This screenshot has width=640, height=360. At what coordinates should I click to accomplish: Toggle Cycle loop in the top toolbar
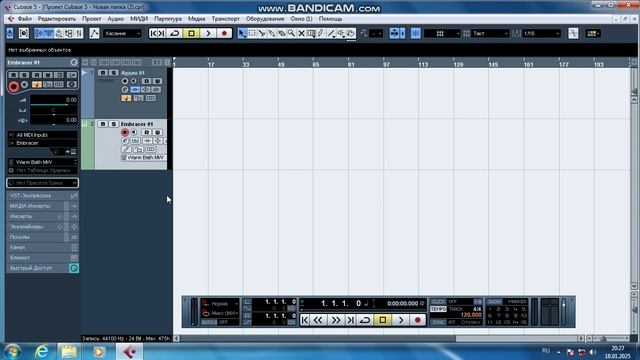tap(175, 33)
